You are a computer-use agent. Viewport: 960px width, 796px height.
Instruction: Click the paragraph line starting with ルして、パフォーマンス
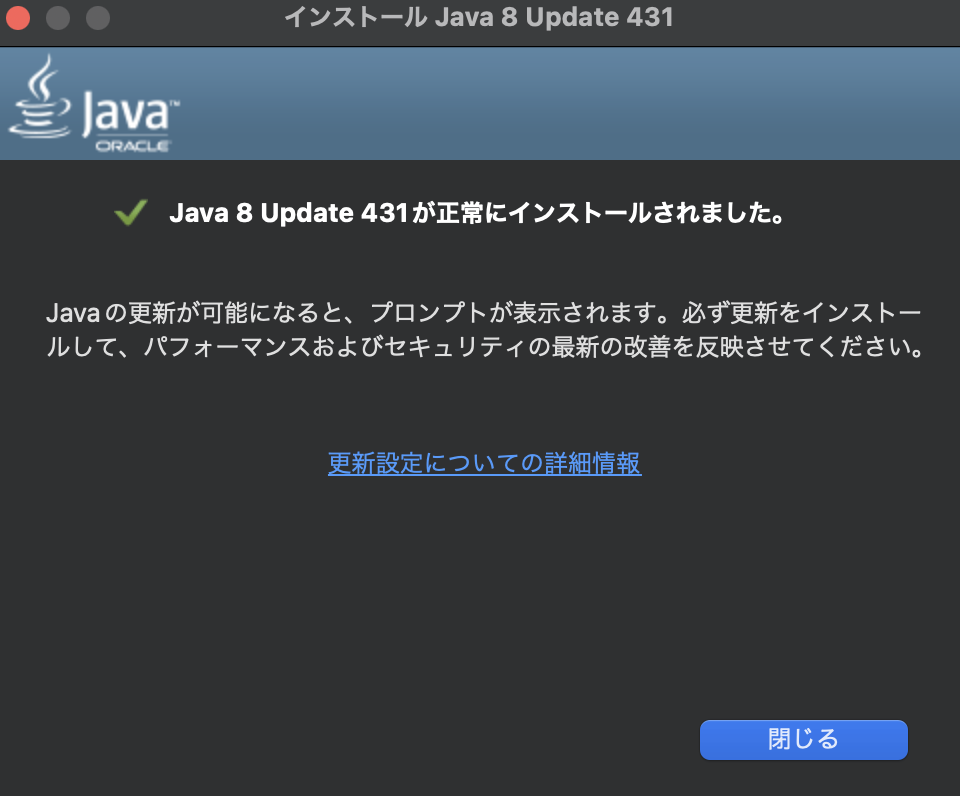point(485,347)
